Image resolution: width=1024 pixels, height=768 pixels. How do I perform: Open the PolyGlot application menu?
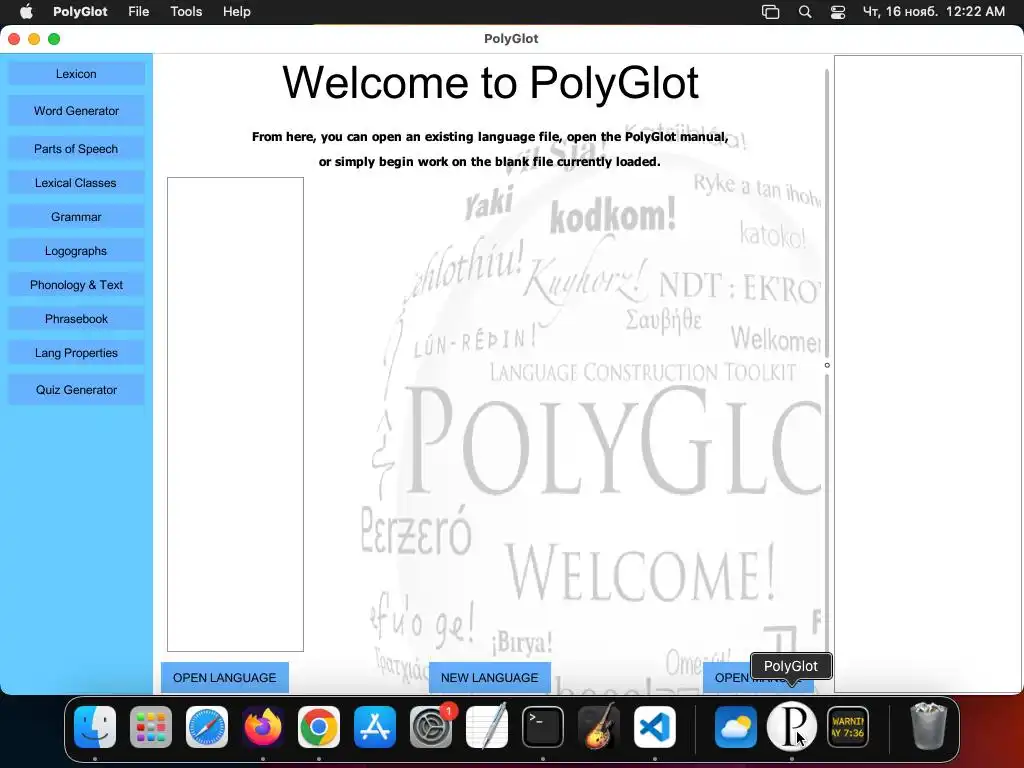80,12
